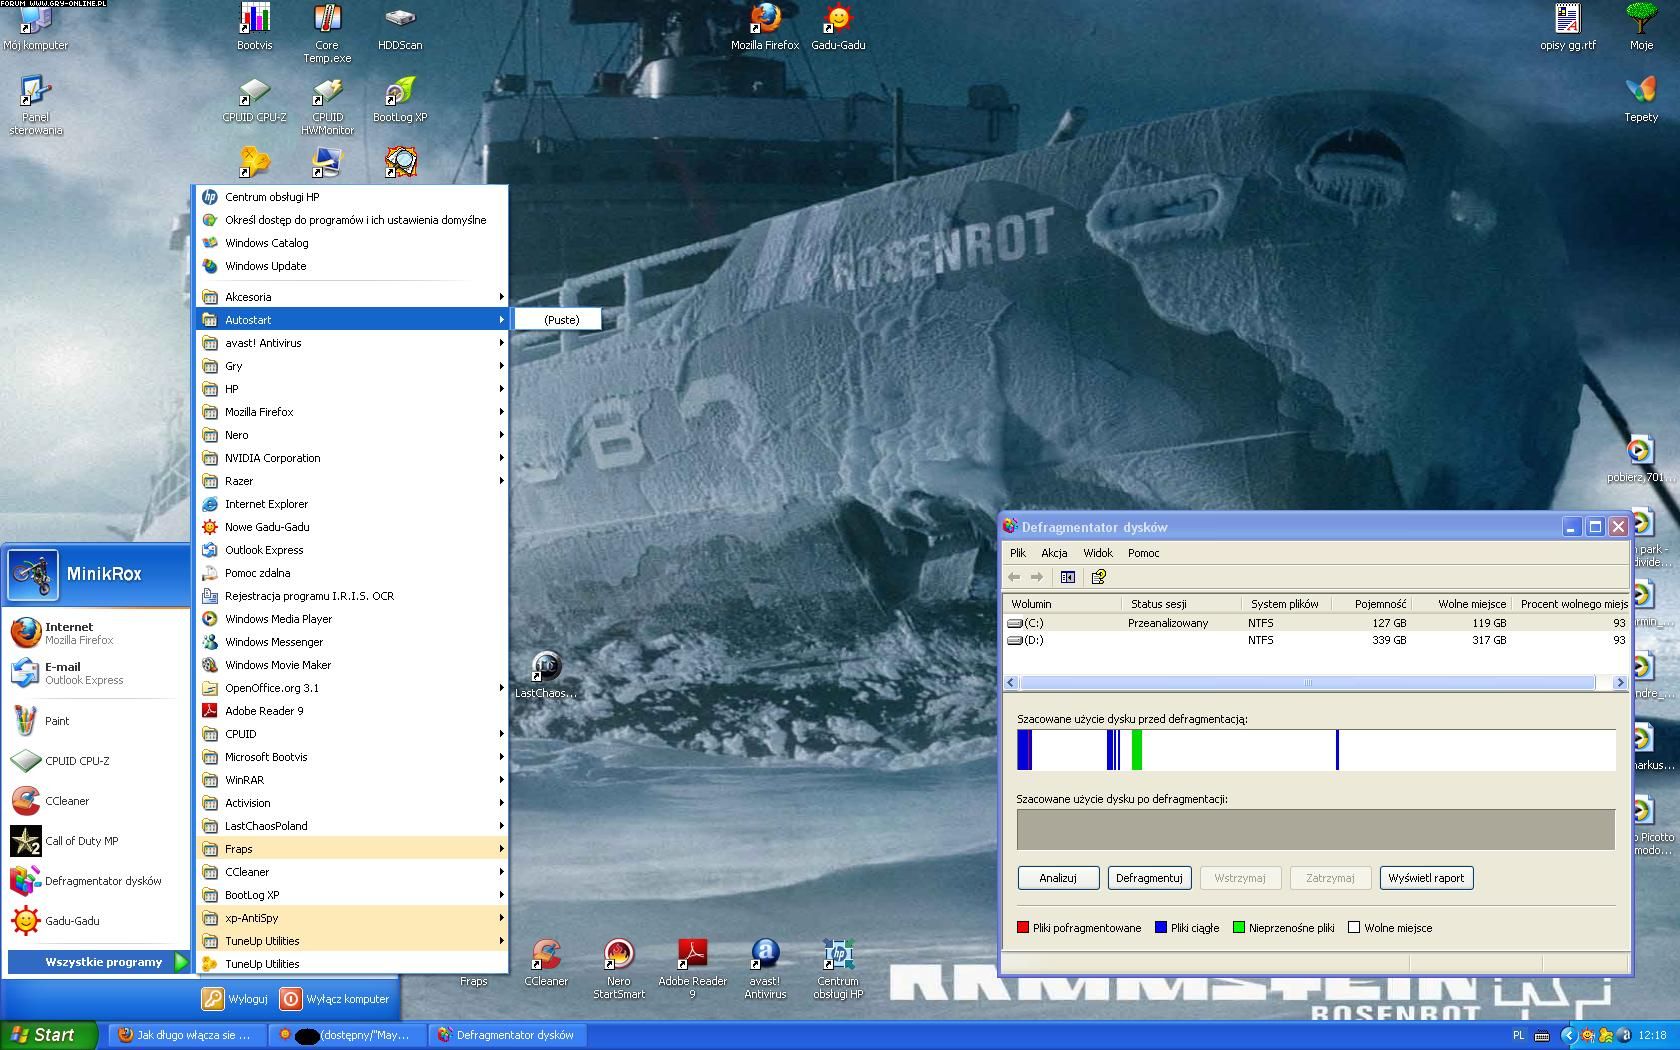Switch to Firefox 'Jak długo włącza się' taskbar button
This screenshot has width=1680, height=1050.
(185, 1035)
